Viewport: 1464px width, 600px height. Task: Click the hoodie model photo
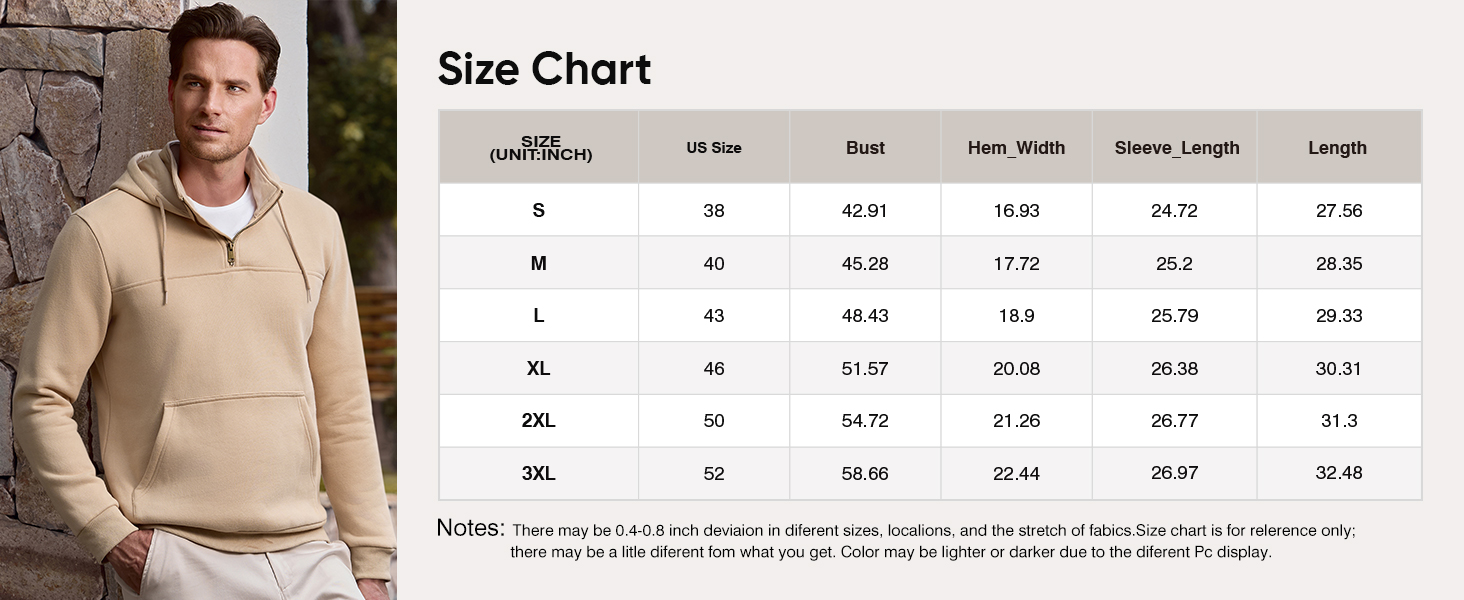(x=198, y=300)
